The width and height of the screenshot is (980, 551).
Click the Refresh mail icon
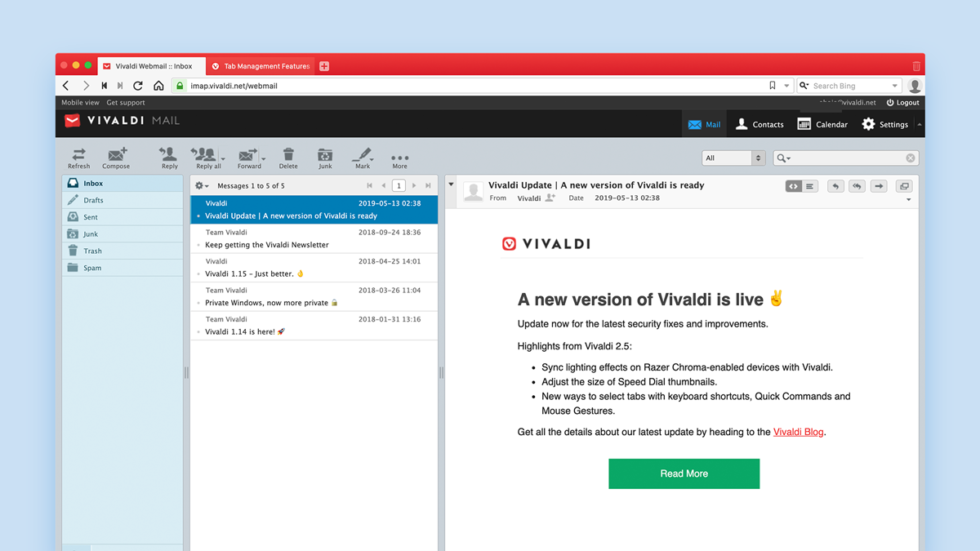pos(79,157)
